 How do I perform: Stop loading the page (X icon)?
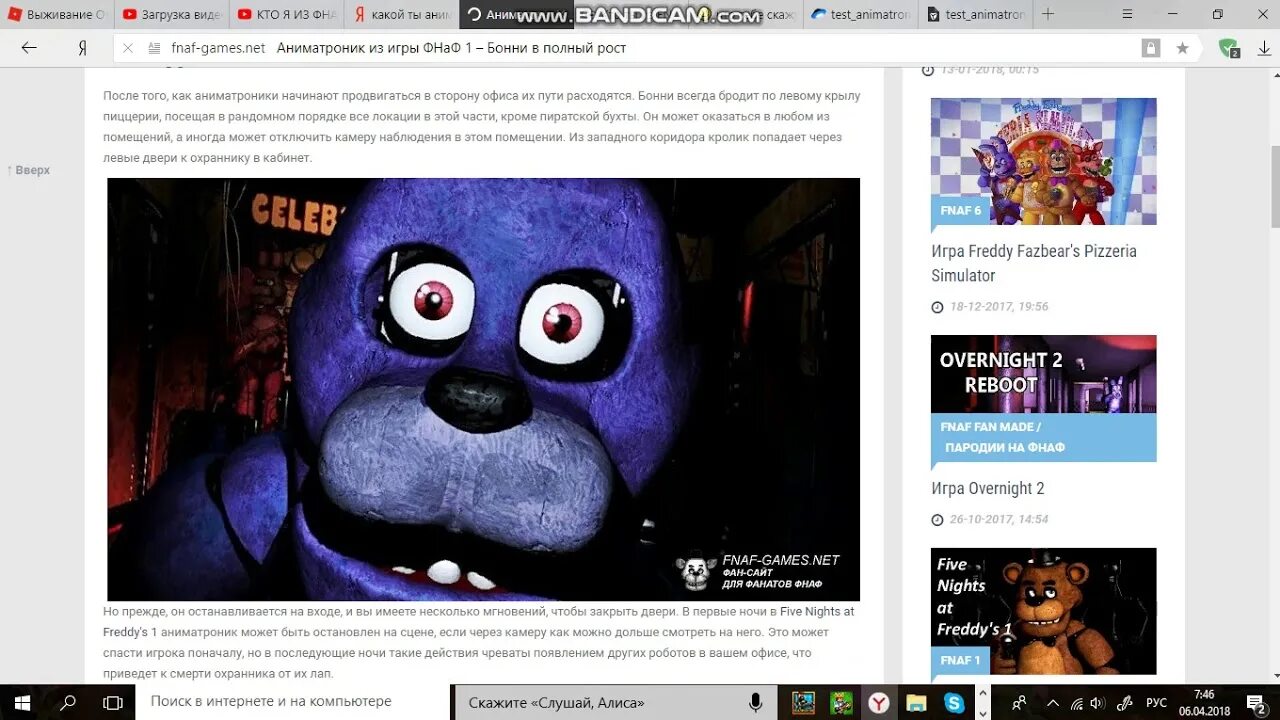[x=127, y=48]
